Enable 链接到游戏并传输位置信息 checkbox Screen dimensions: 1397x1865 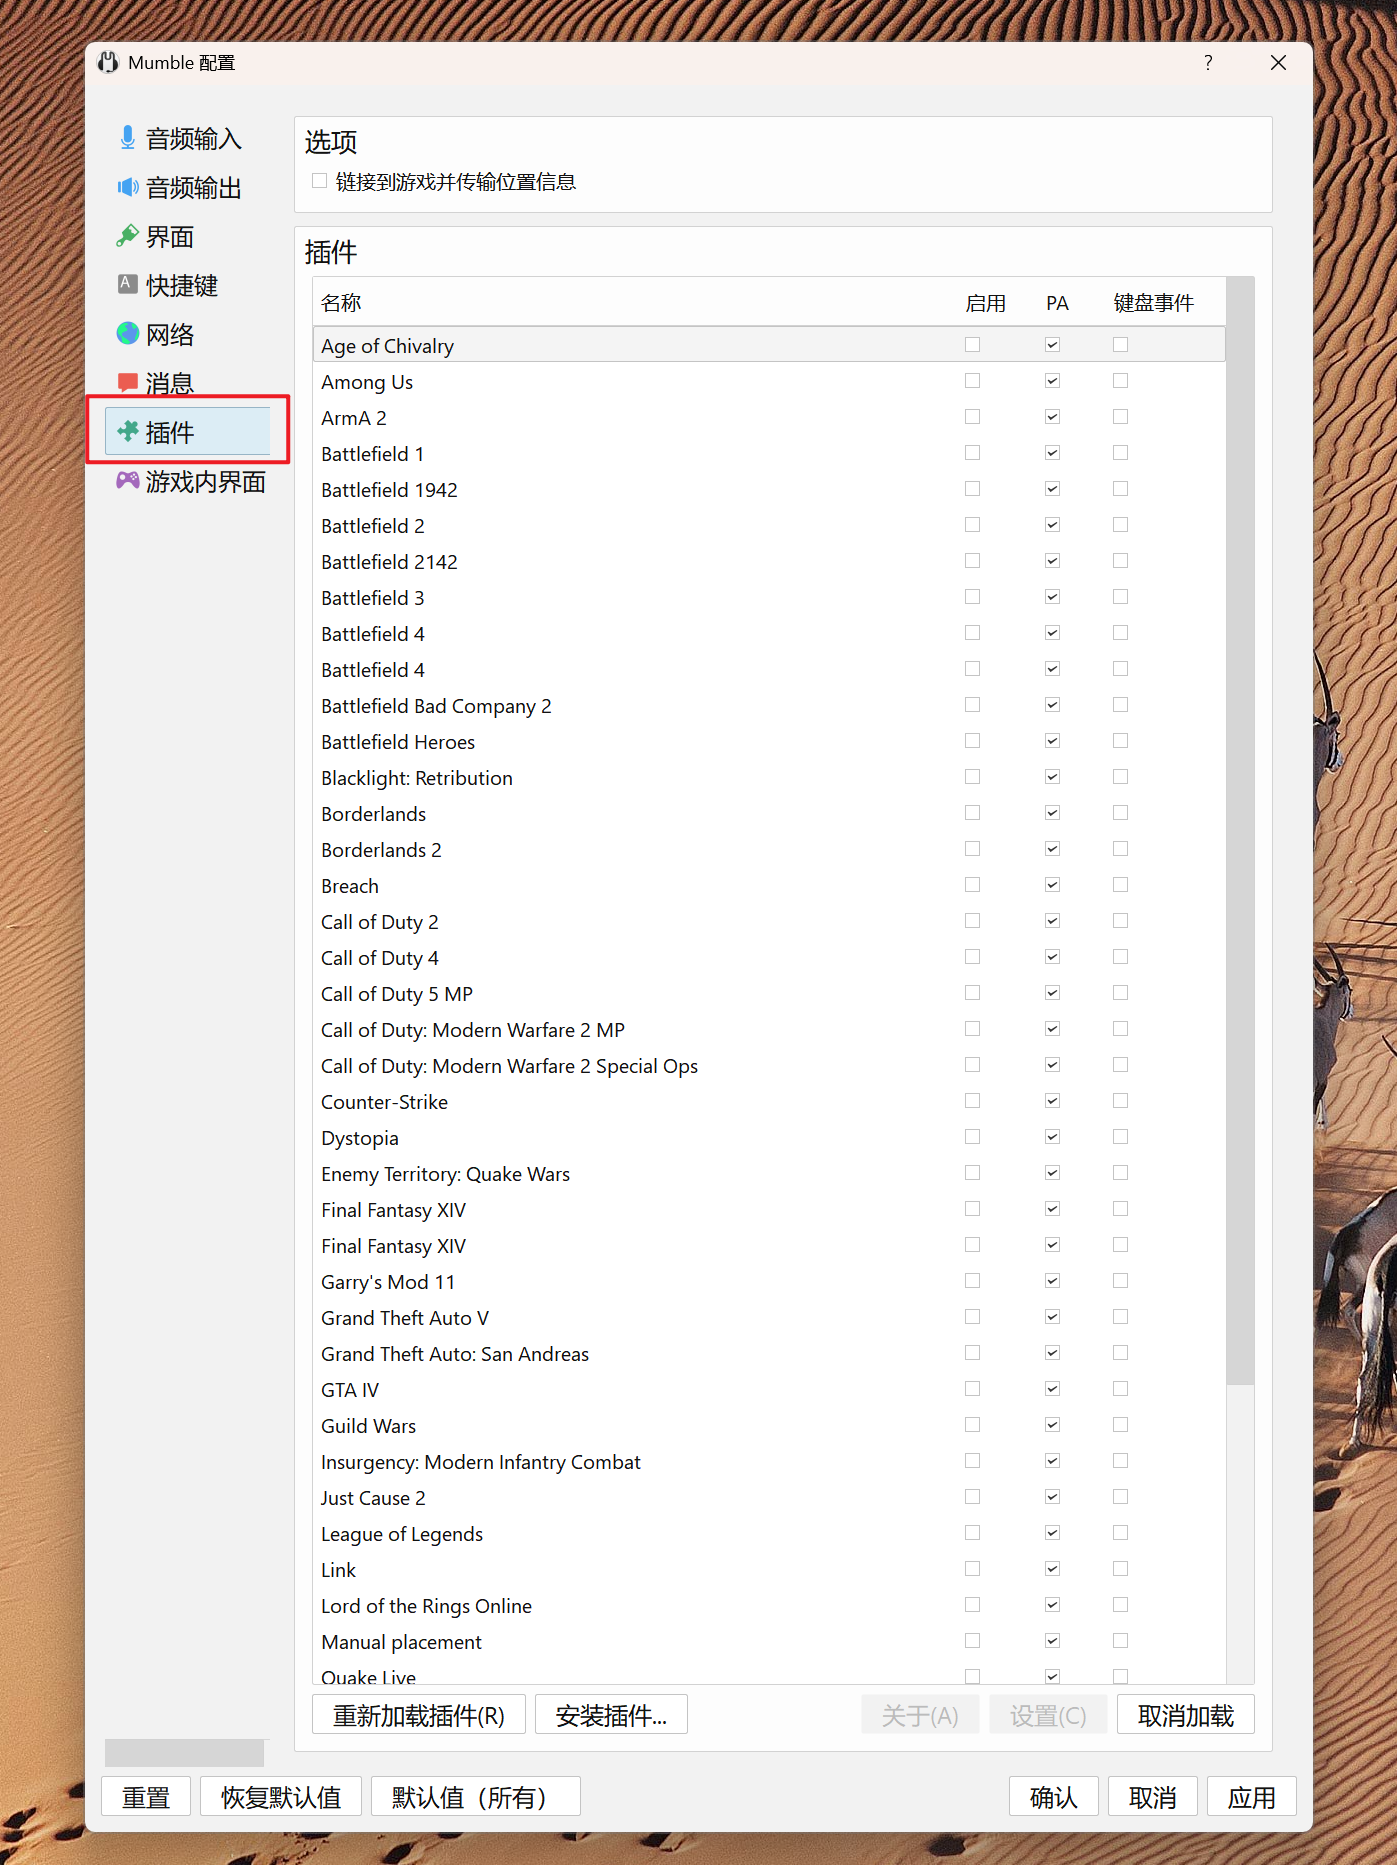tap(320, 181)
